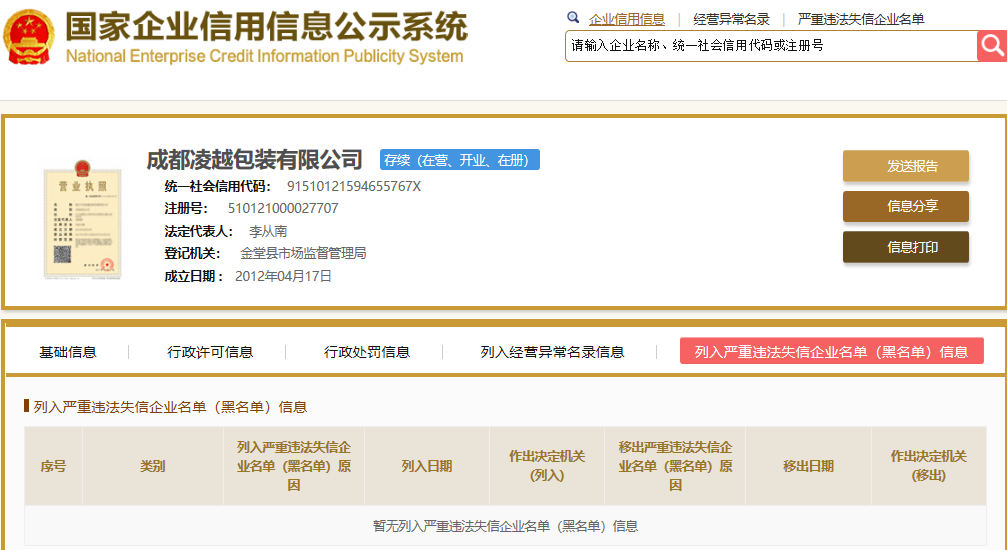The height and width of the screenshot is (550, 1007).
Task: Select 企业信用信息 search category
Action: point(627,19)
